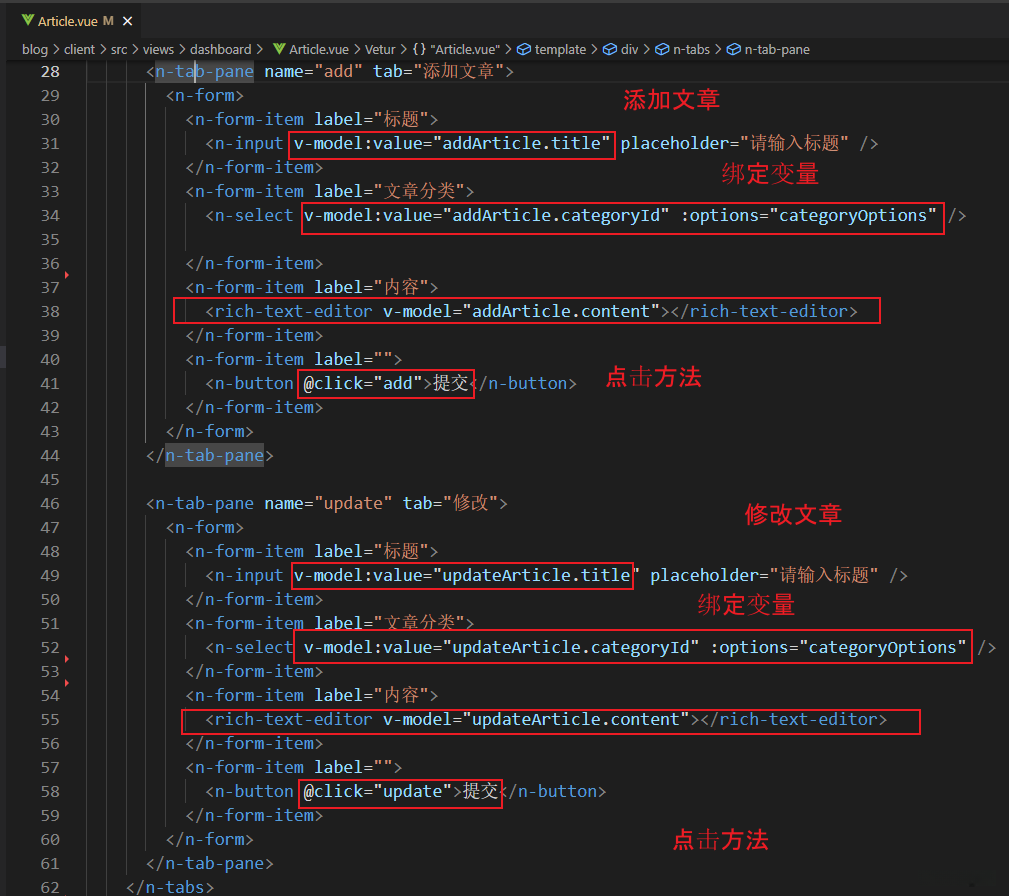Click 'addArticle.content' in line 38
1009x896 pixels.
[561, 312]
